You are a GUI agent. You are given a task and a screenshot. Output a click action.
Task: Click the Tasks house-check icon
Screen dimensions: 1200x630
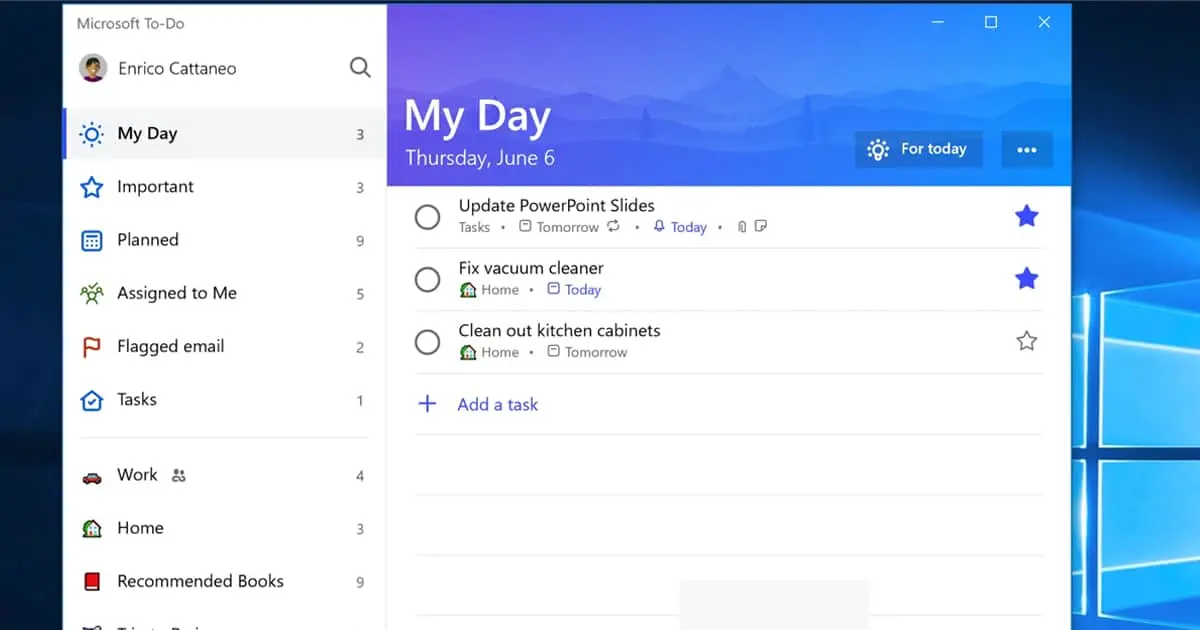92,400
